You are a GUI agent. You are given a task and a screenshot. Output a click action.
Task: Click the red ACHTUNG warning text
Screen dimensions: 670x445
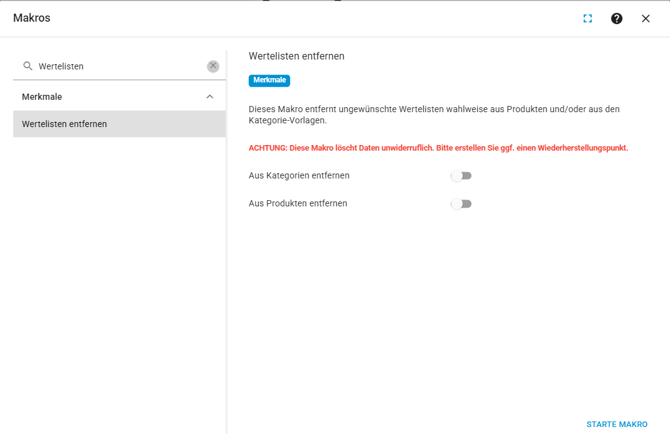coord(438,148)
